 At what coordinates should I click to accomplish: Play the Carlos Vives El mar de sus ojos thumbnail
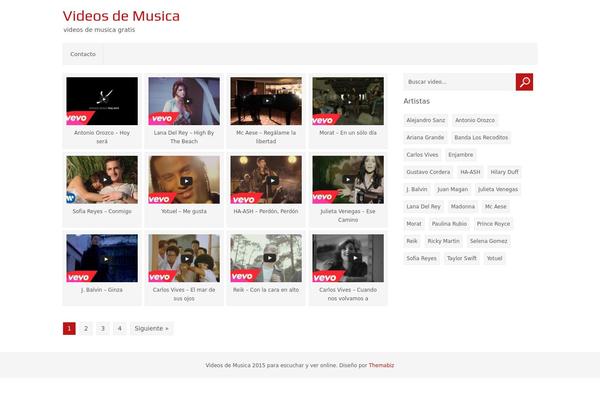point(184,258)
